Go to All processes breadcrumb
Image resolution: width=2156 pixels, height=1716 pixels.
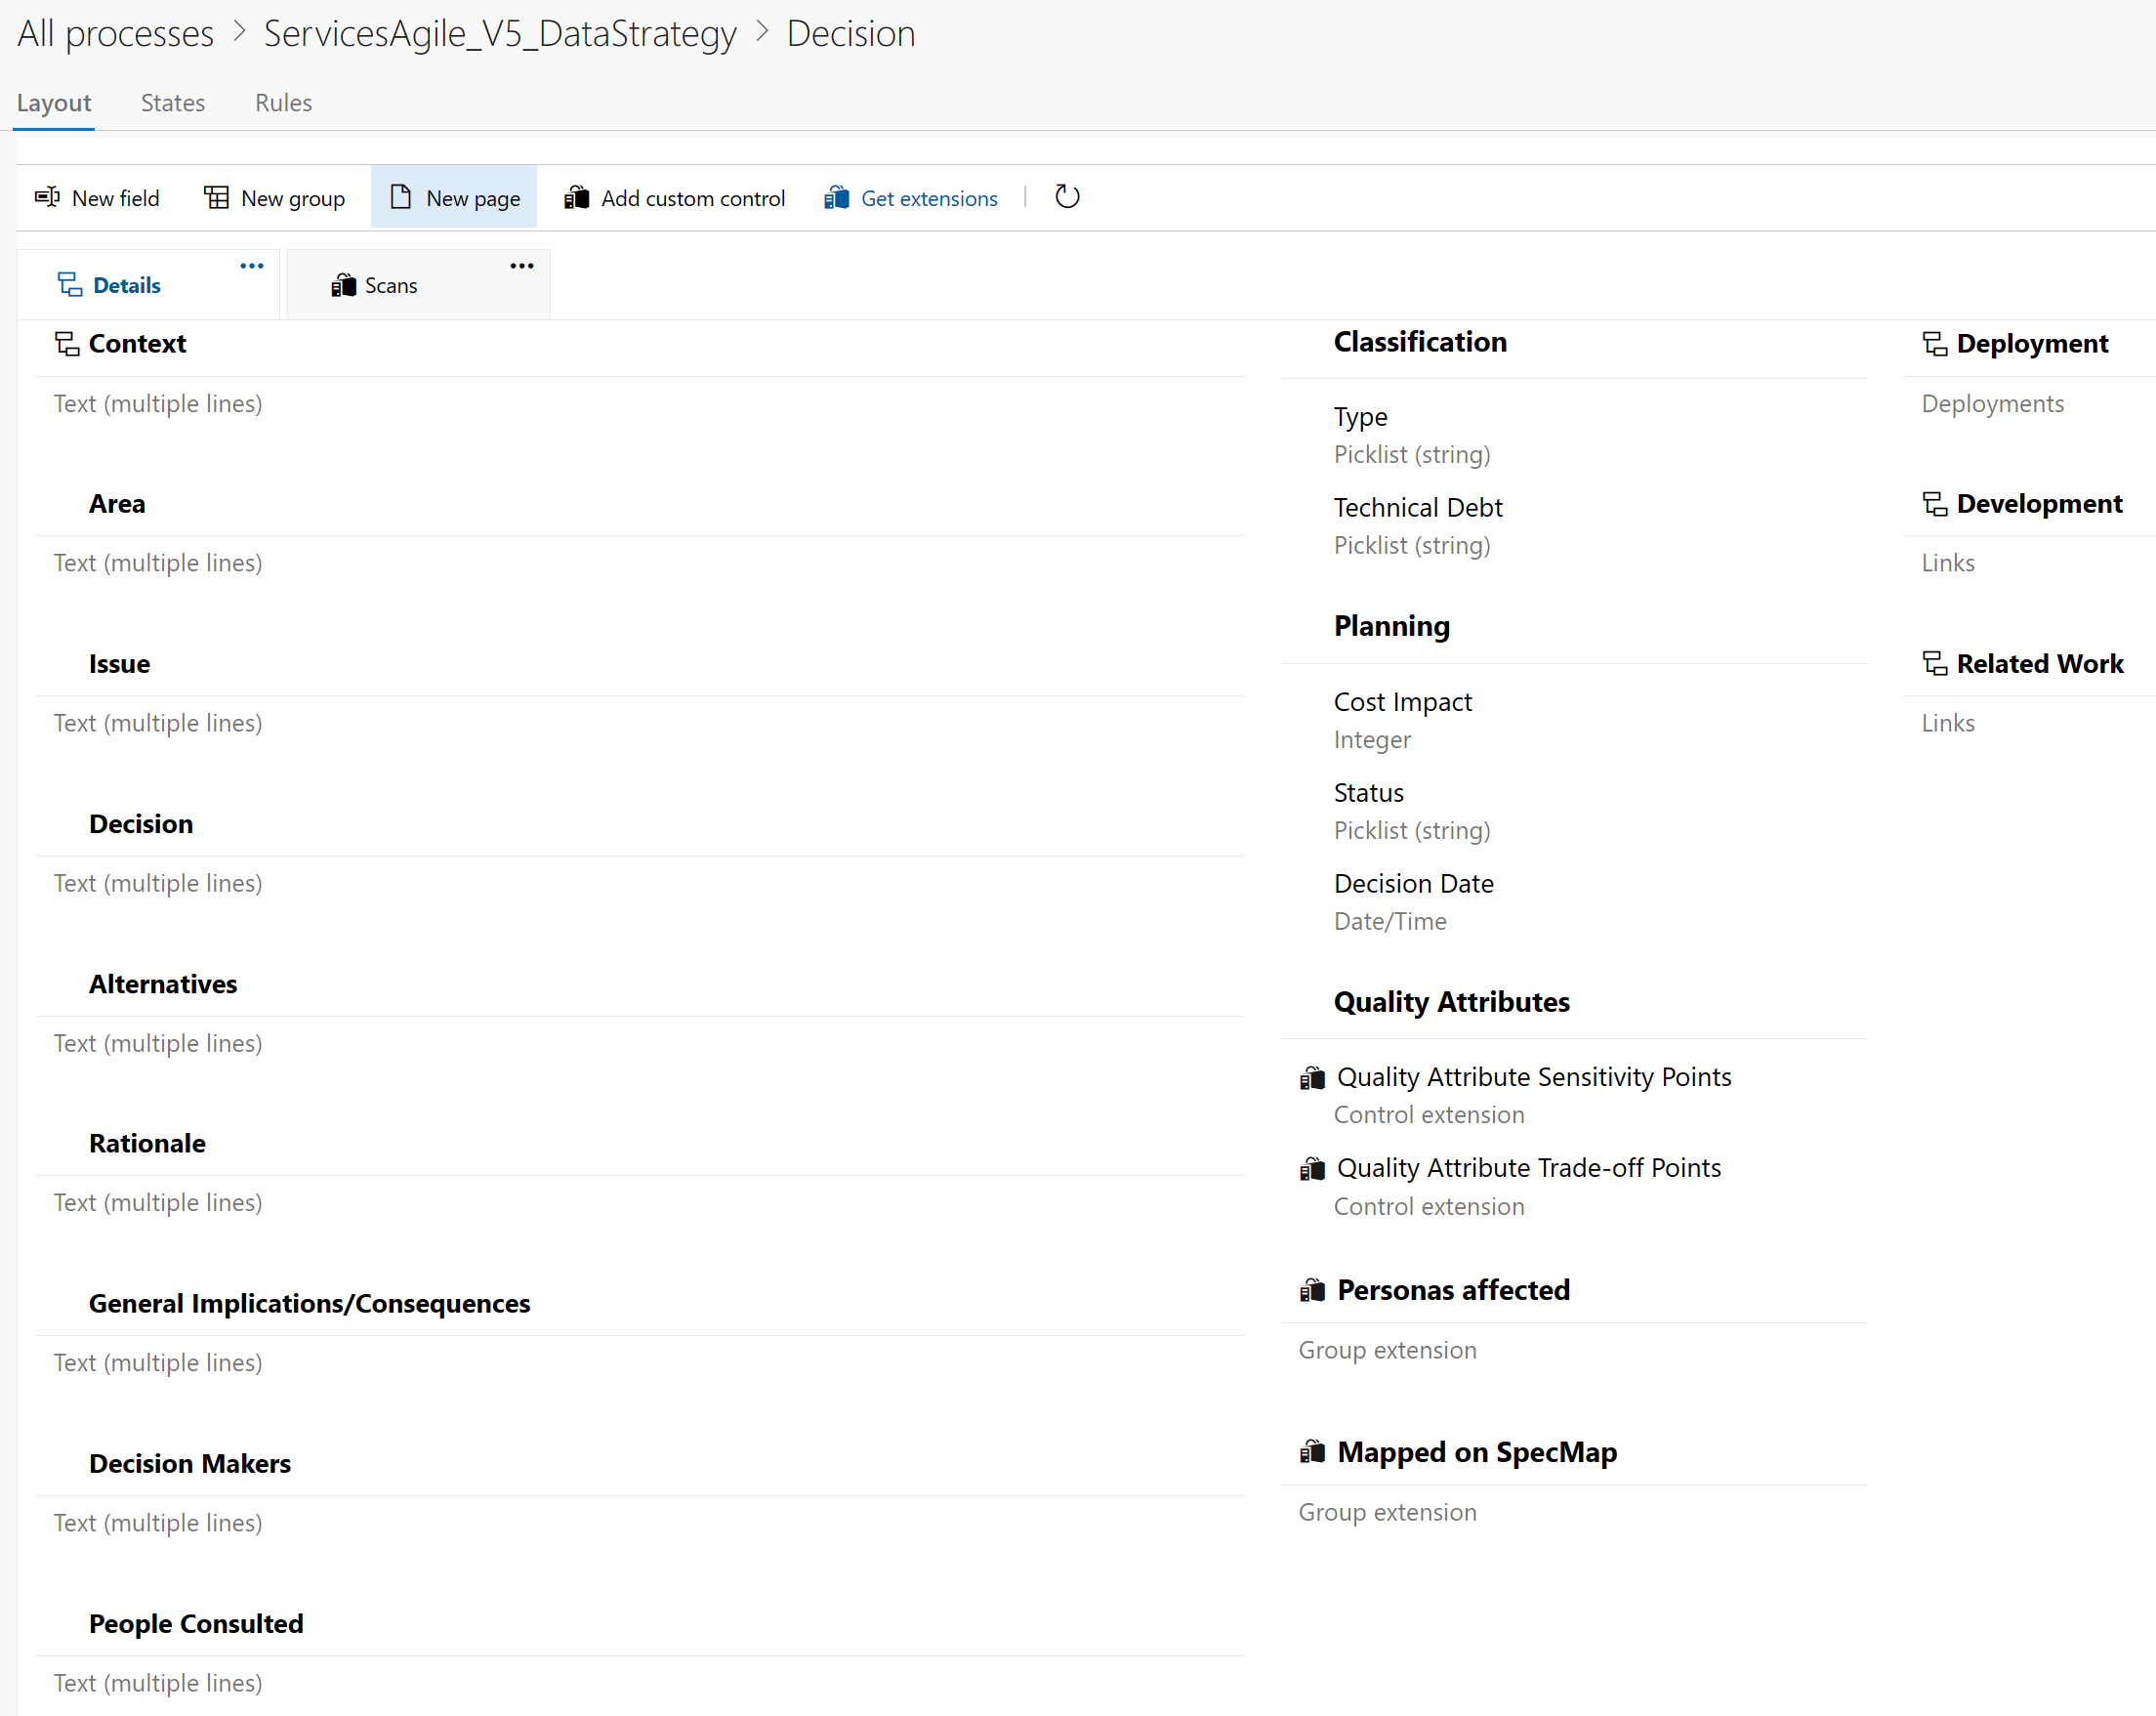point(115,34)
